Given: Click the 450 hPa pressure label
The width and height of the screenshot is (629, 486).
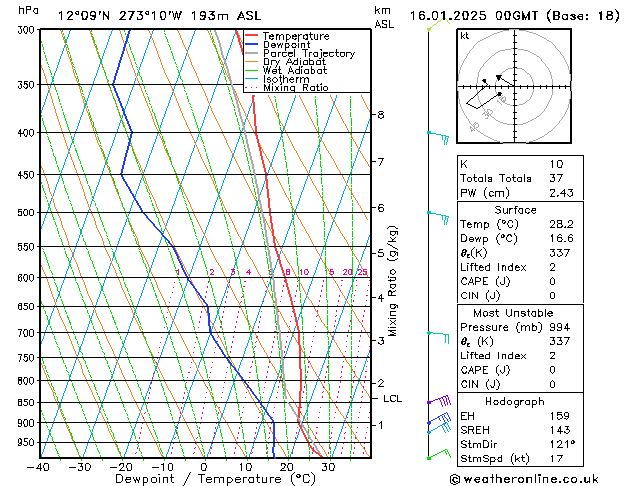Looking at the screenshot, I should (x=28, y=174).
